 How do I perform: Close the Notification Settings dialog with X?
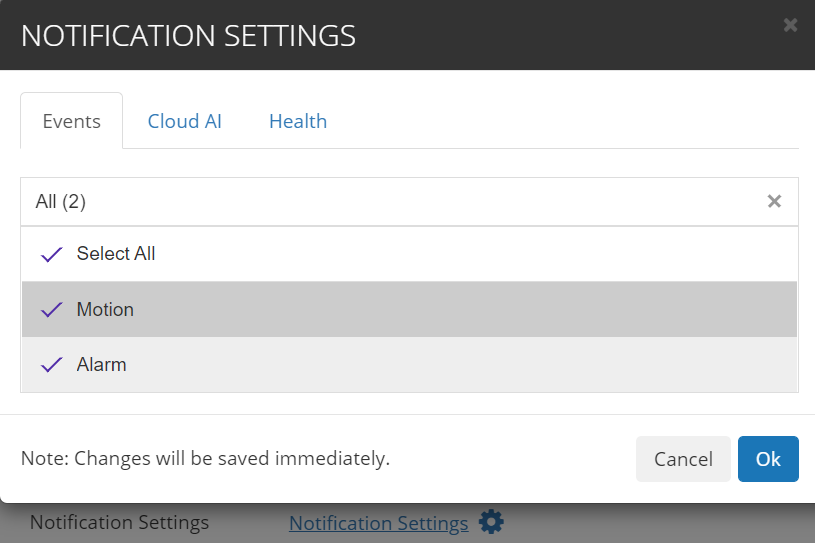tap(790, 25)
